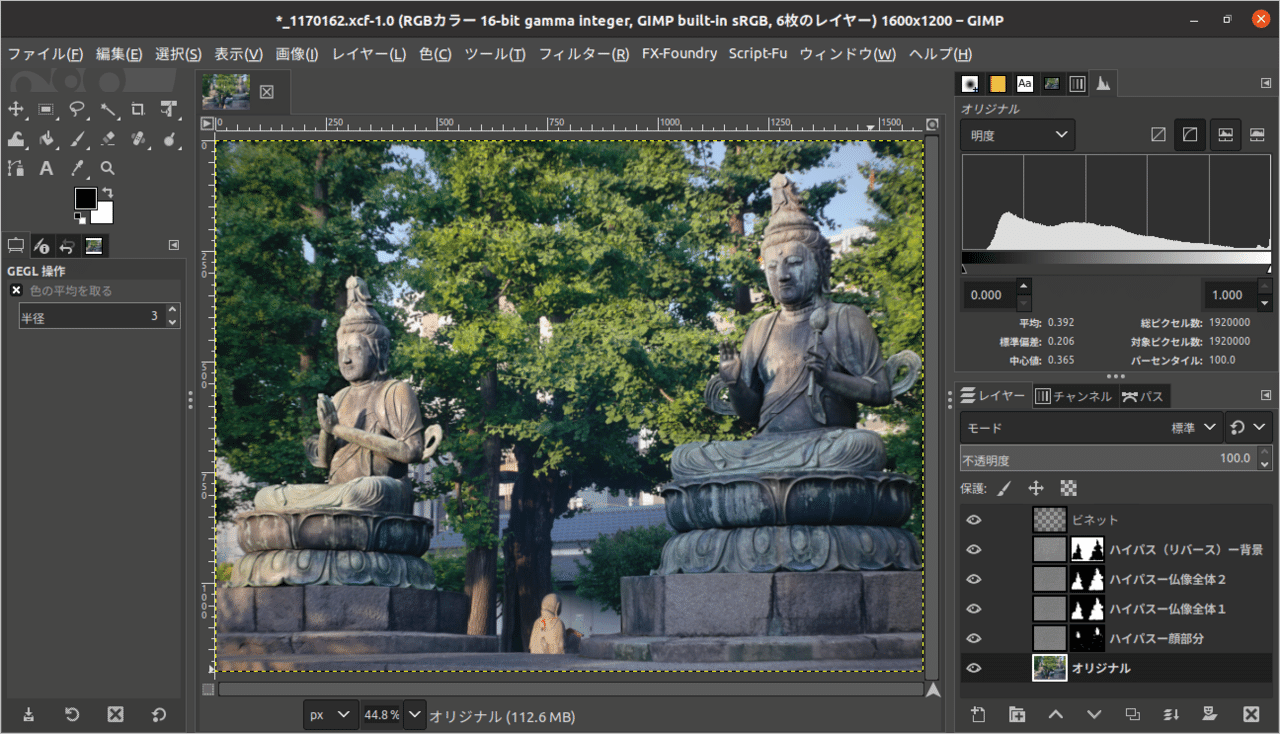Select the Bucket Fill tool

(46, 139)
